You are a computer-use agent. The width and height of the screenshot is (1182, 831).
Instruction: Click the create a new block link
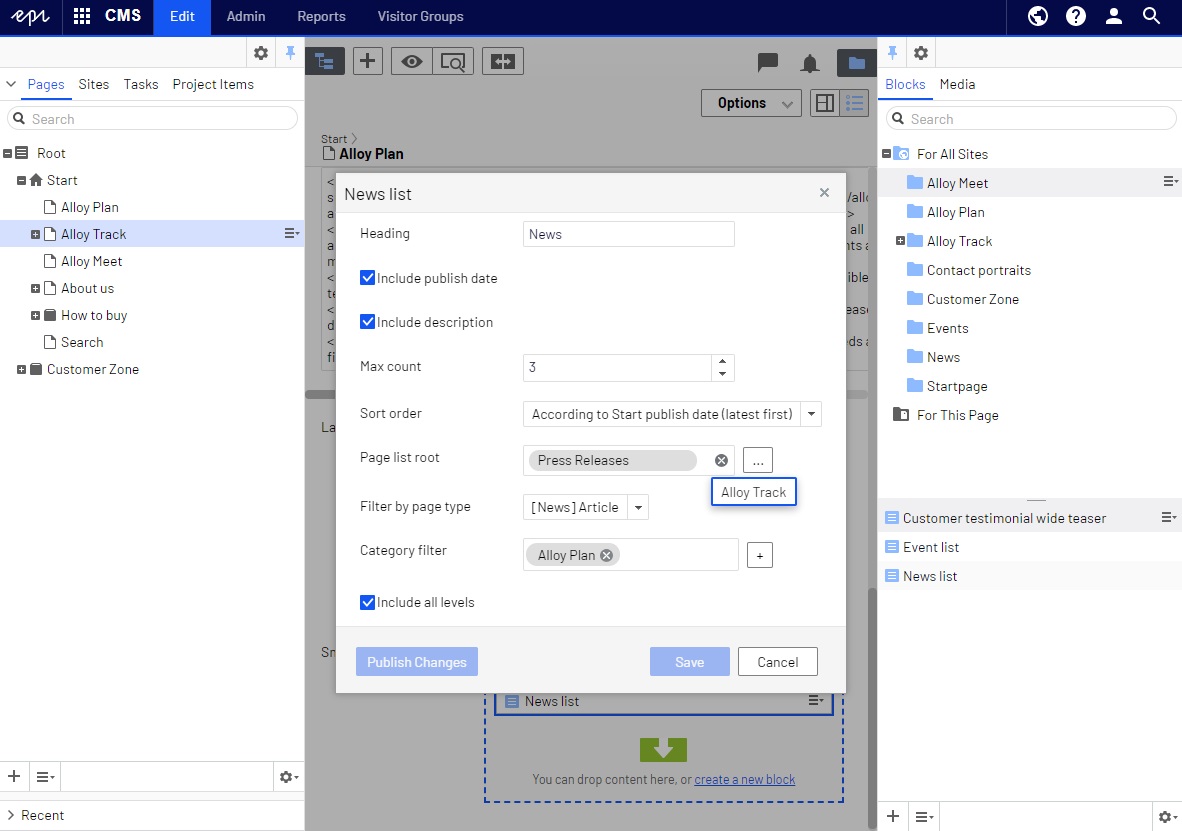pyautogui.click(x=744, y=779)
